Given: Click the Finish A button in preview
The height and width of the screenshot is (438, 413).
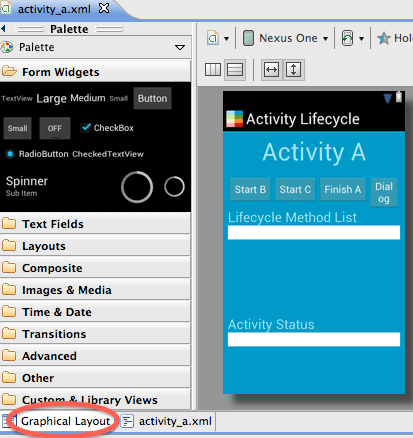Looking at the screenshot, I should pyautogui.click(x=343, y=189).
